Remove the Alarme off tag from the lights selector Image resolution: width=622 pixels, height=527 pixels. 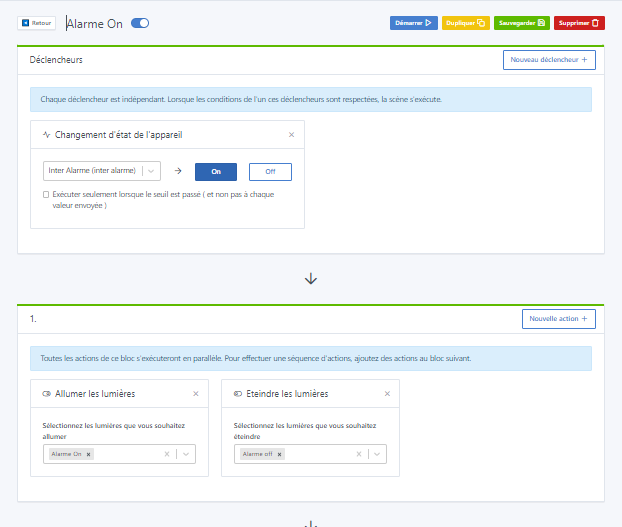point(279,454)
